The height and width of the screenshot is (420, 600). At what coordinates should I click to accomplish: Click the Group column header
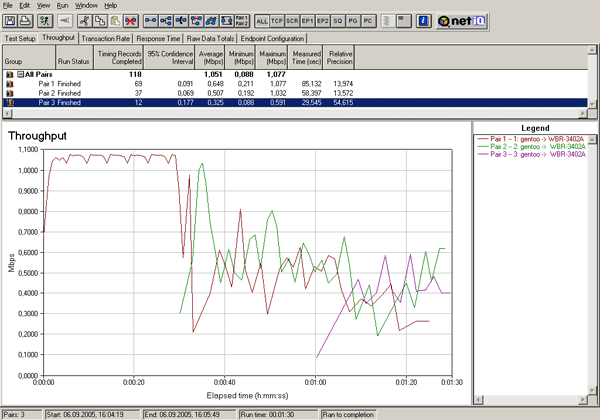pyautogui.click(x=29, y=57)
